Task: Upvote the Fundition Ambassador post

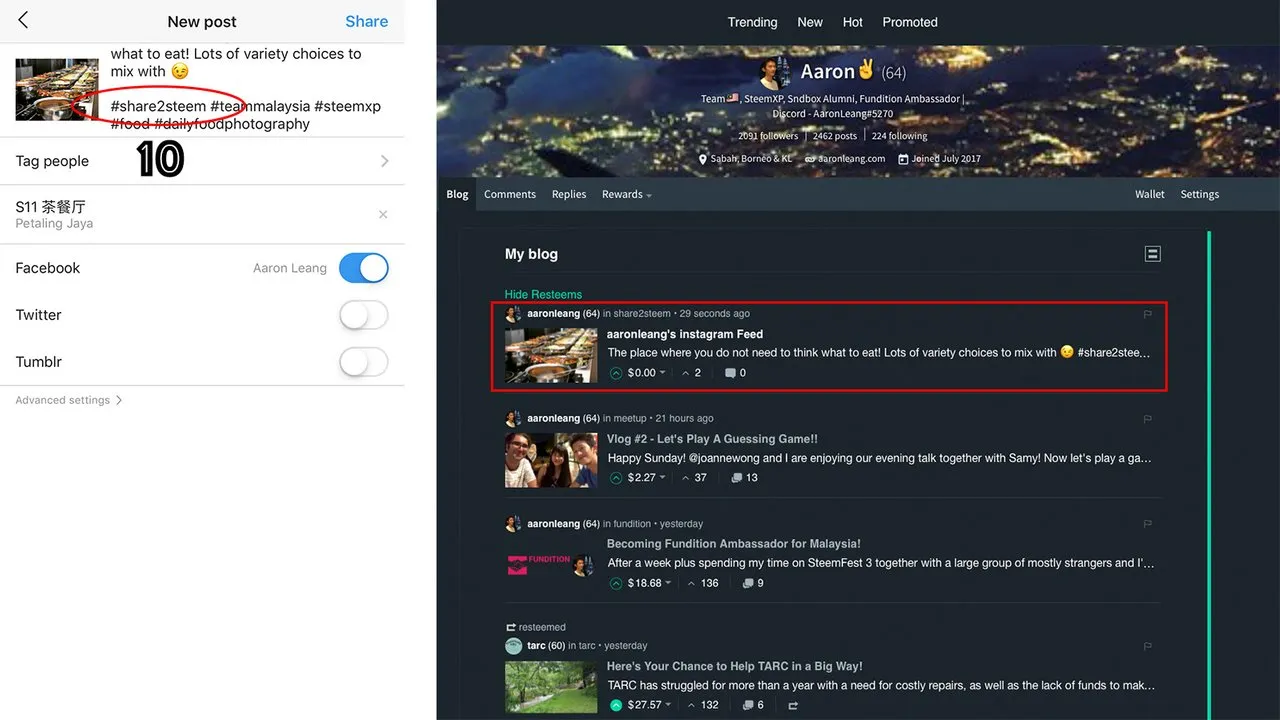Action: pos(616,583)
